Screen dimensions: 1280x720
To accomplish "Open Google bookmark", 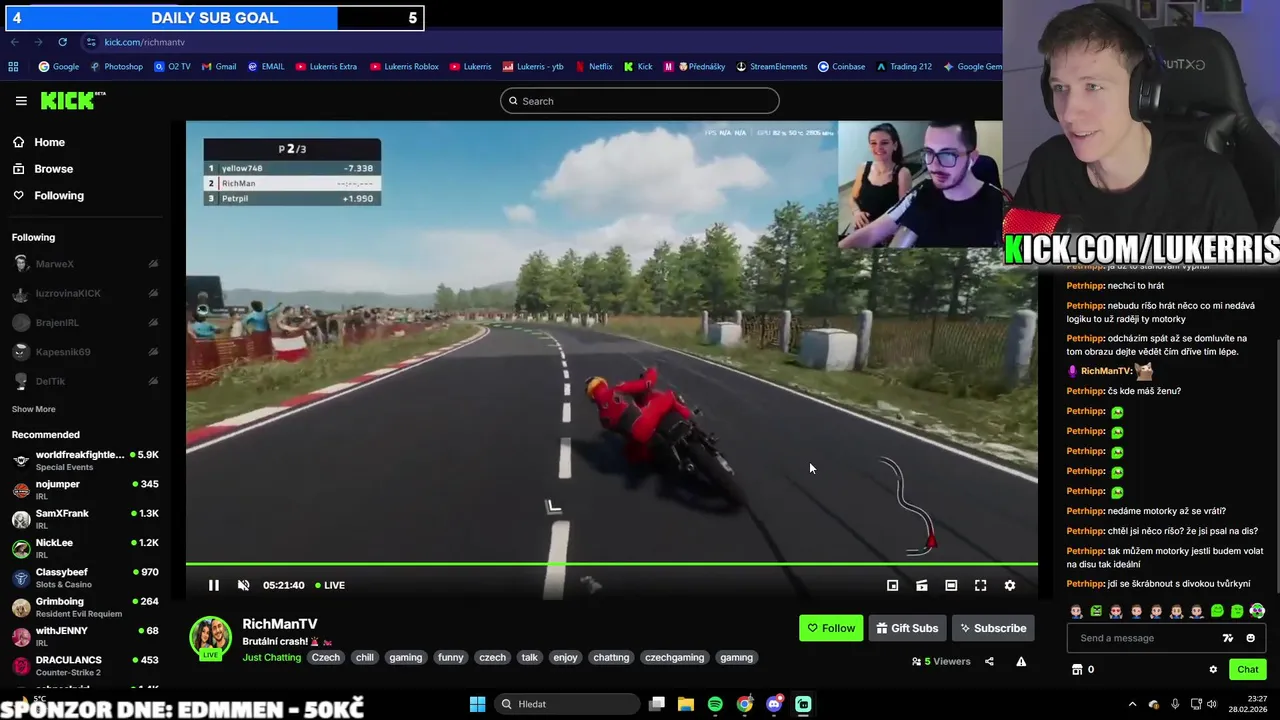I will (x=58, y=67).
